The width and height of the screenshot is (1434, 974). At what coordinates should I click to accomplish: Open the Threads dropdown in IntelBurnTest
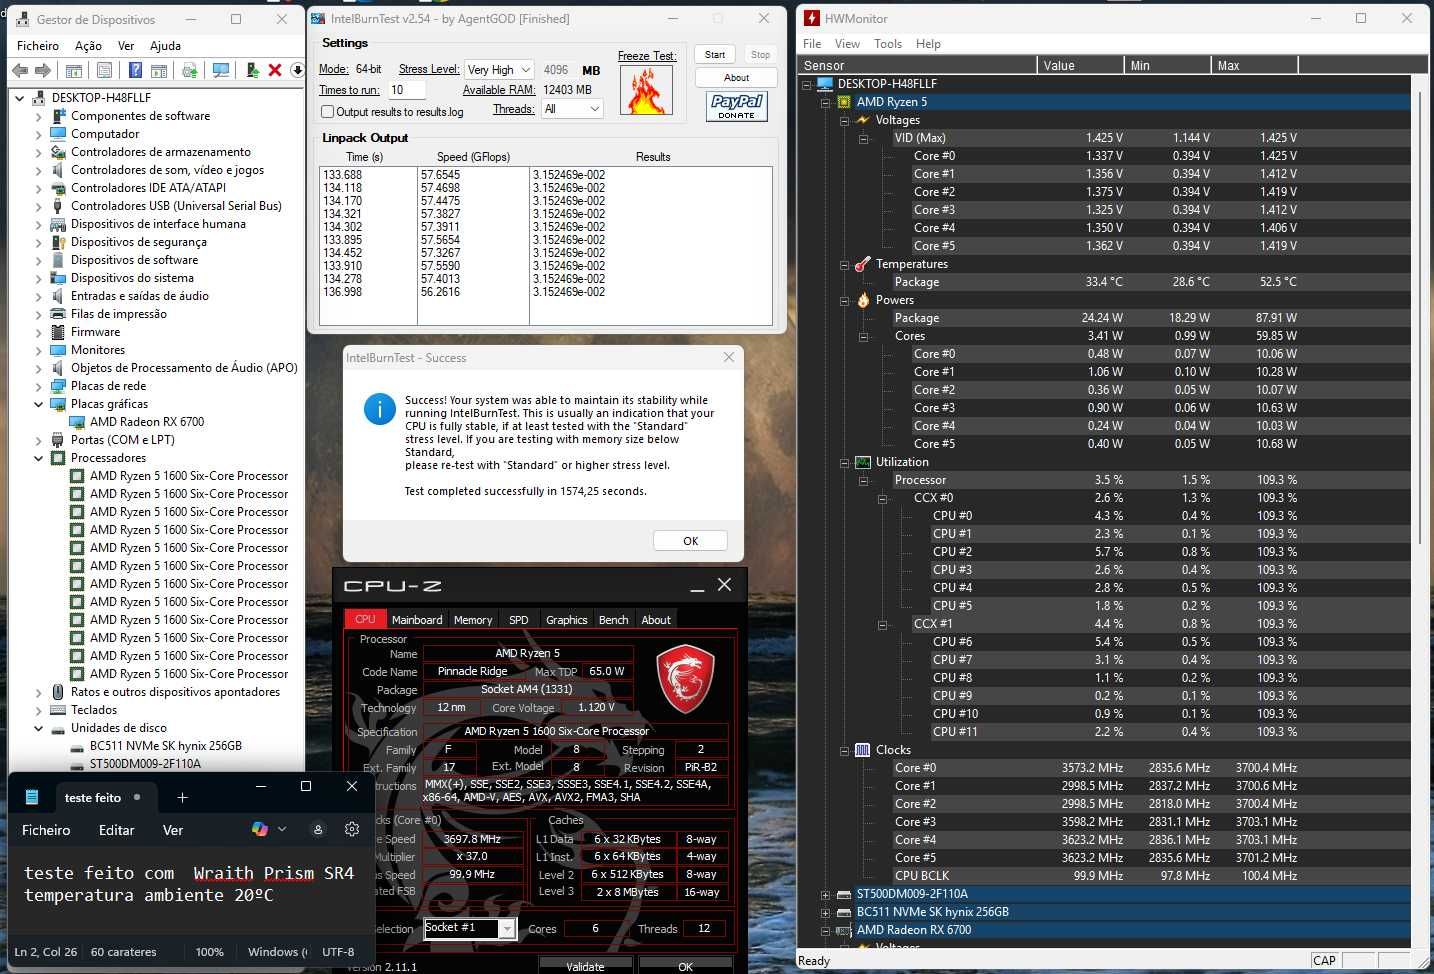click(x=572, y=109)
